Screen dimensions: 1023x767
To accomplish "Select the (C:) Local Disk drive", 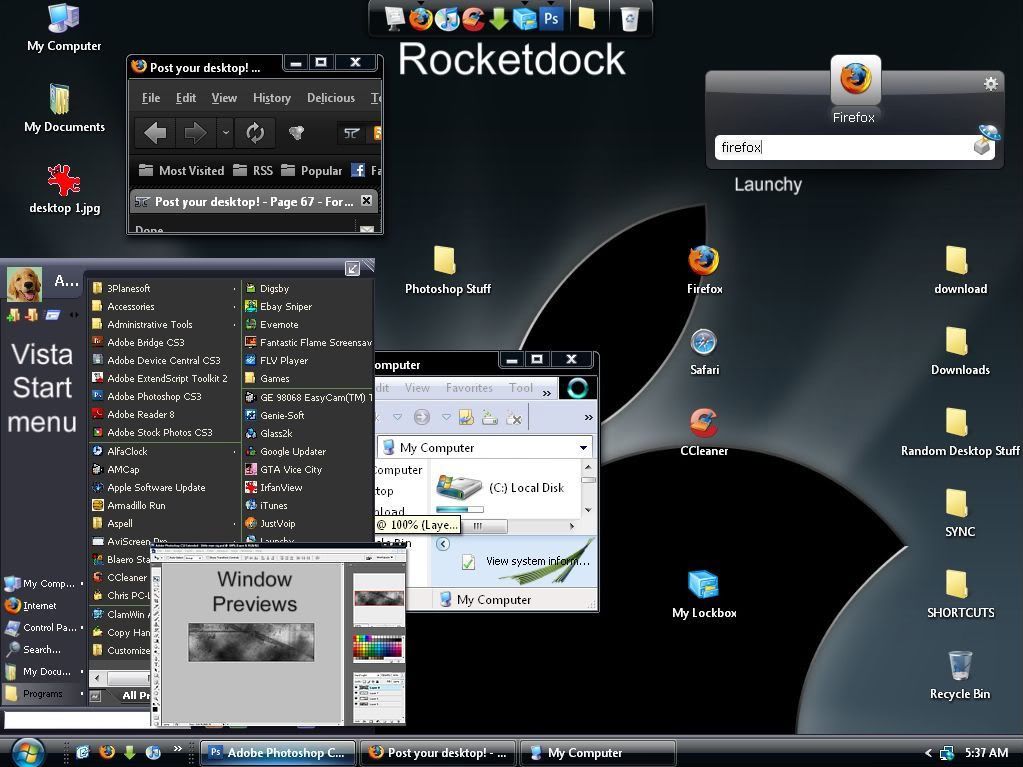I will 500,488.
